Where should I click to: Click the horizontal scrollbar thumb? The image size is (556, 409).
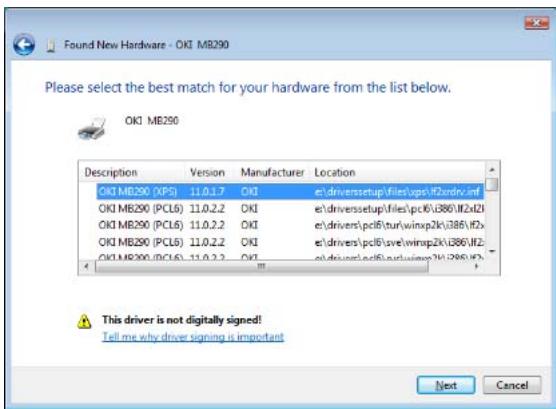point(262,267)
